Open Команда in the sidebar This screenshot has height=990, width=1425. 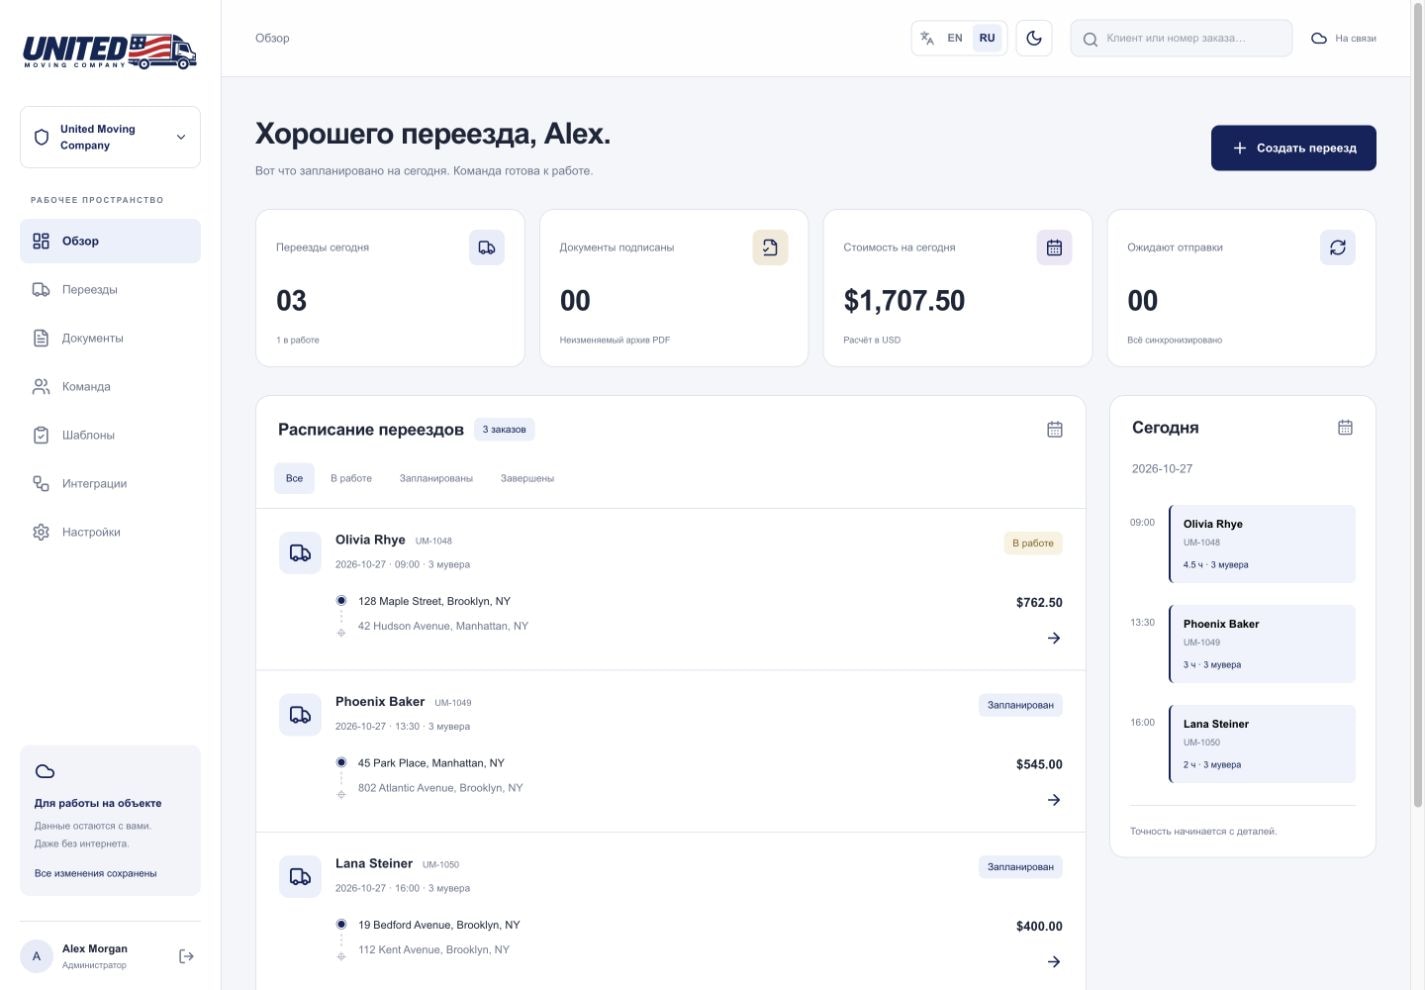point(110,387)
